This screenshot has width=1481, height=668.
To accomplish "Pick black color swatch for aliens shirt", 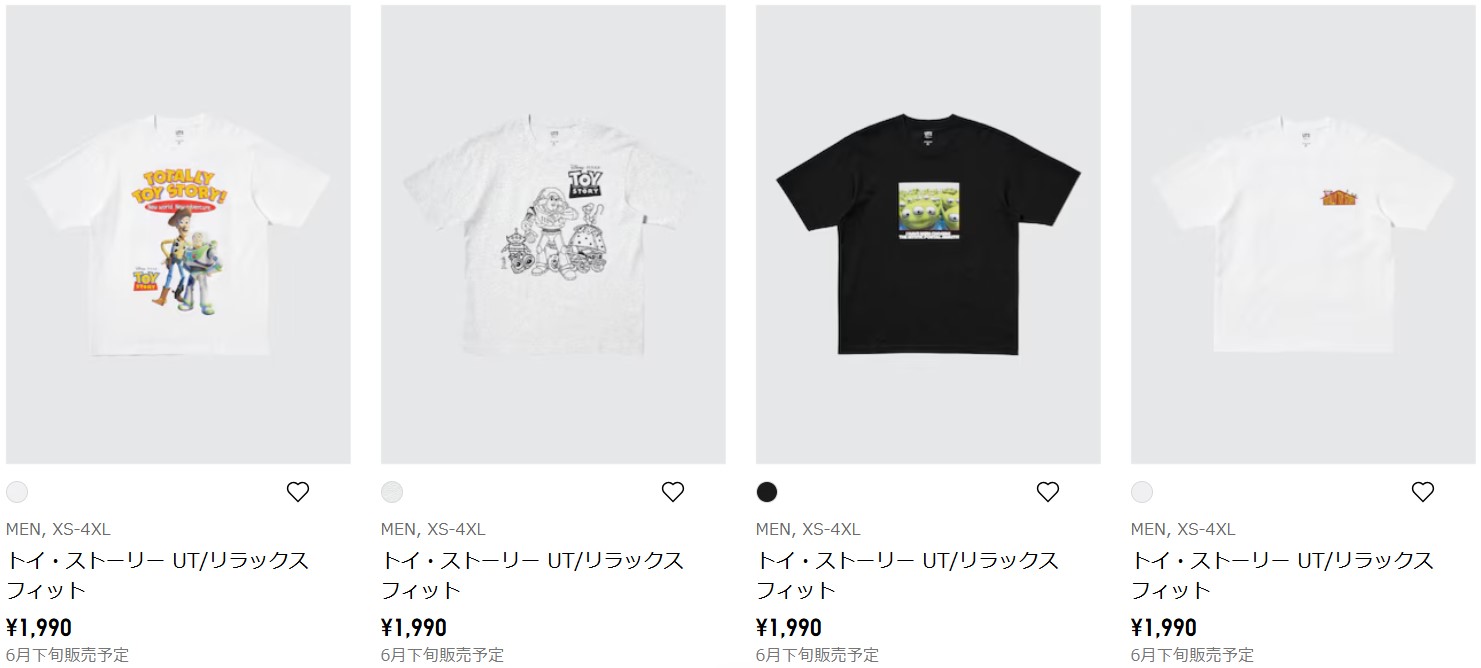I will pyautogui.click(x=767, y=492).
